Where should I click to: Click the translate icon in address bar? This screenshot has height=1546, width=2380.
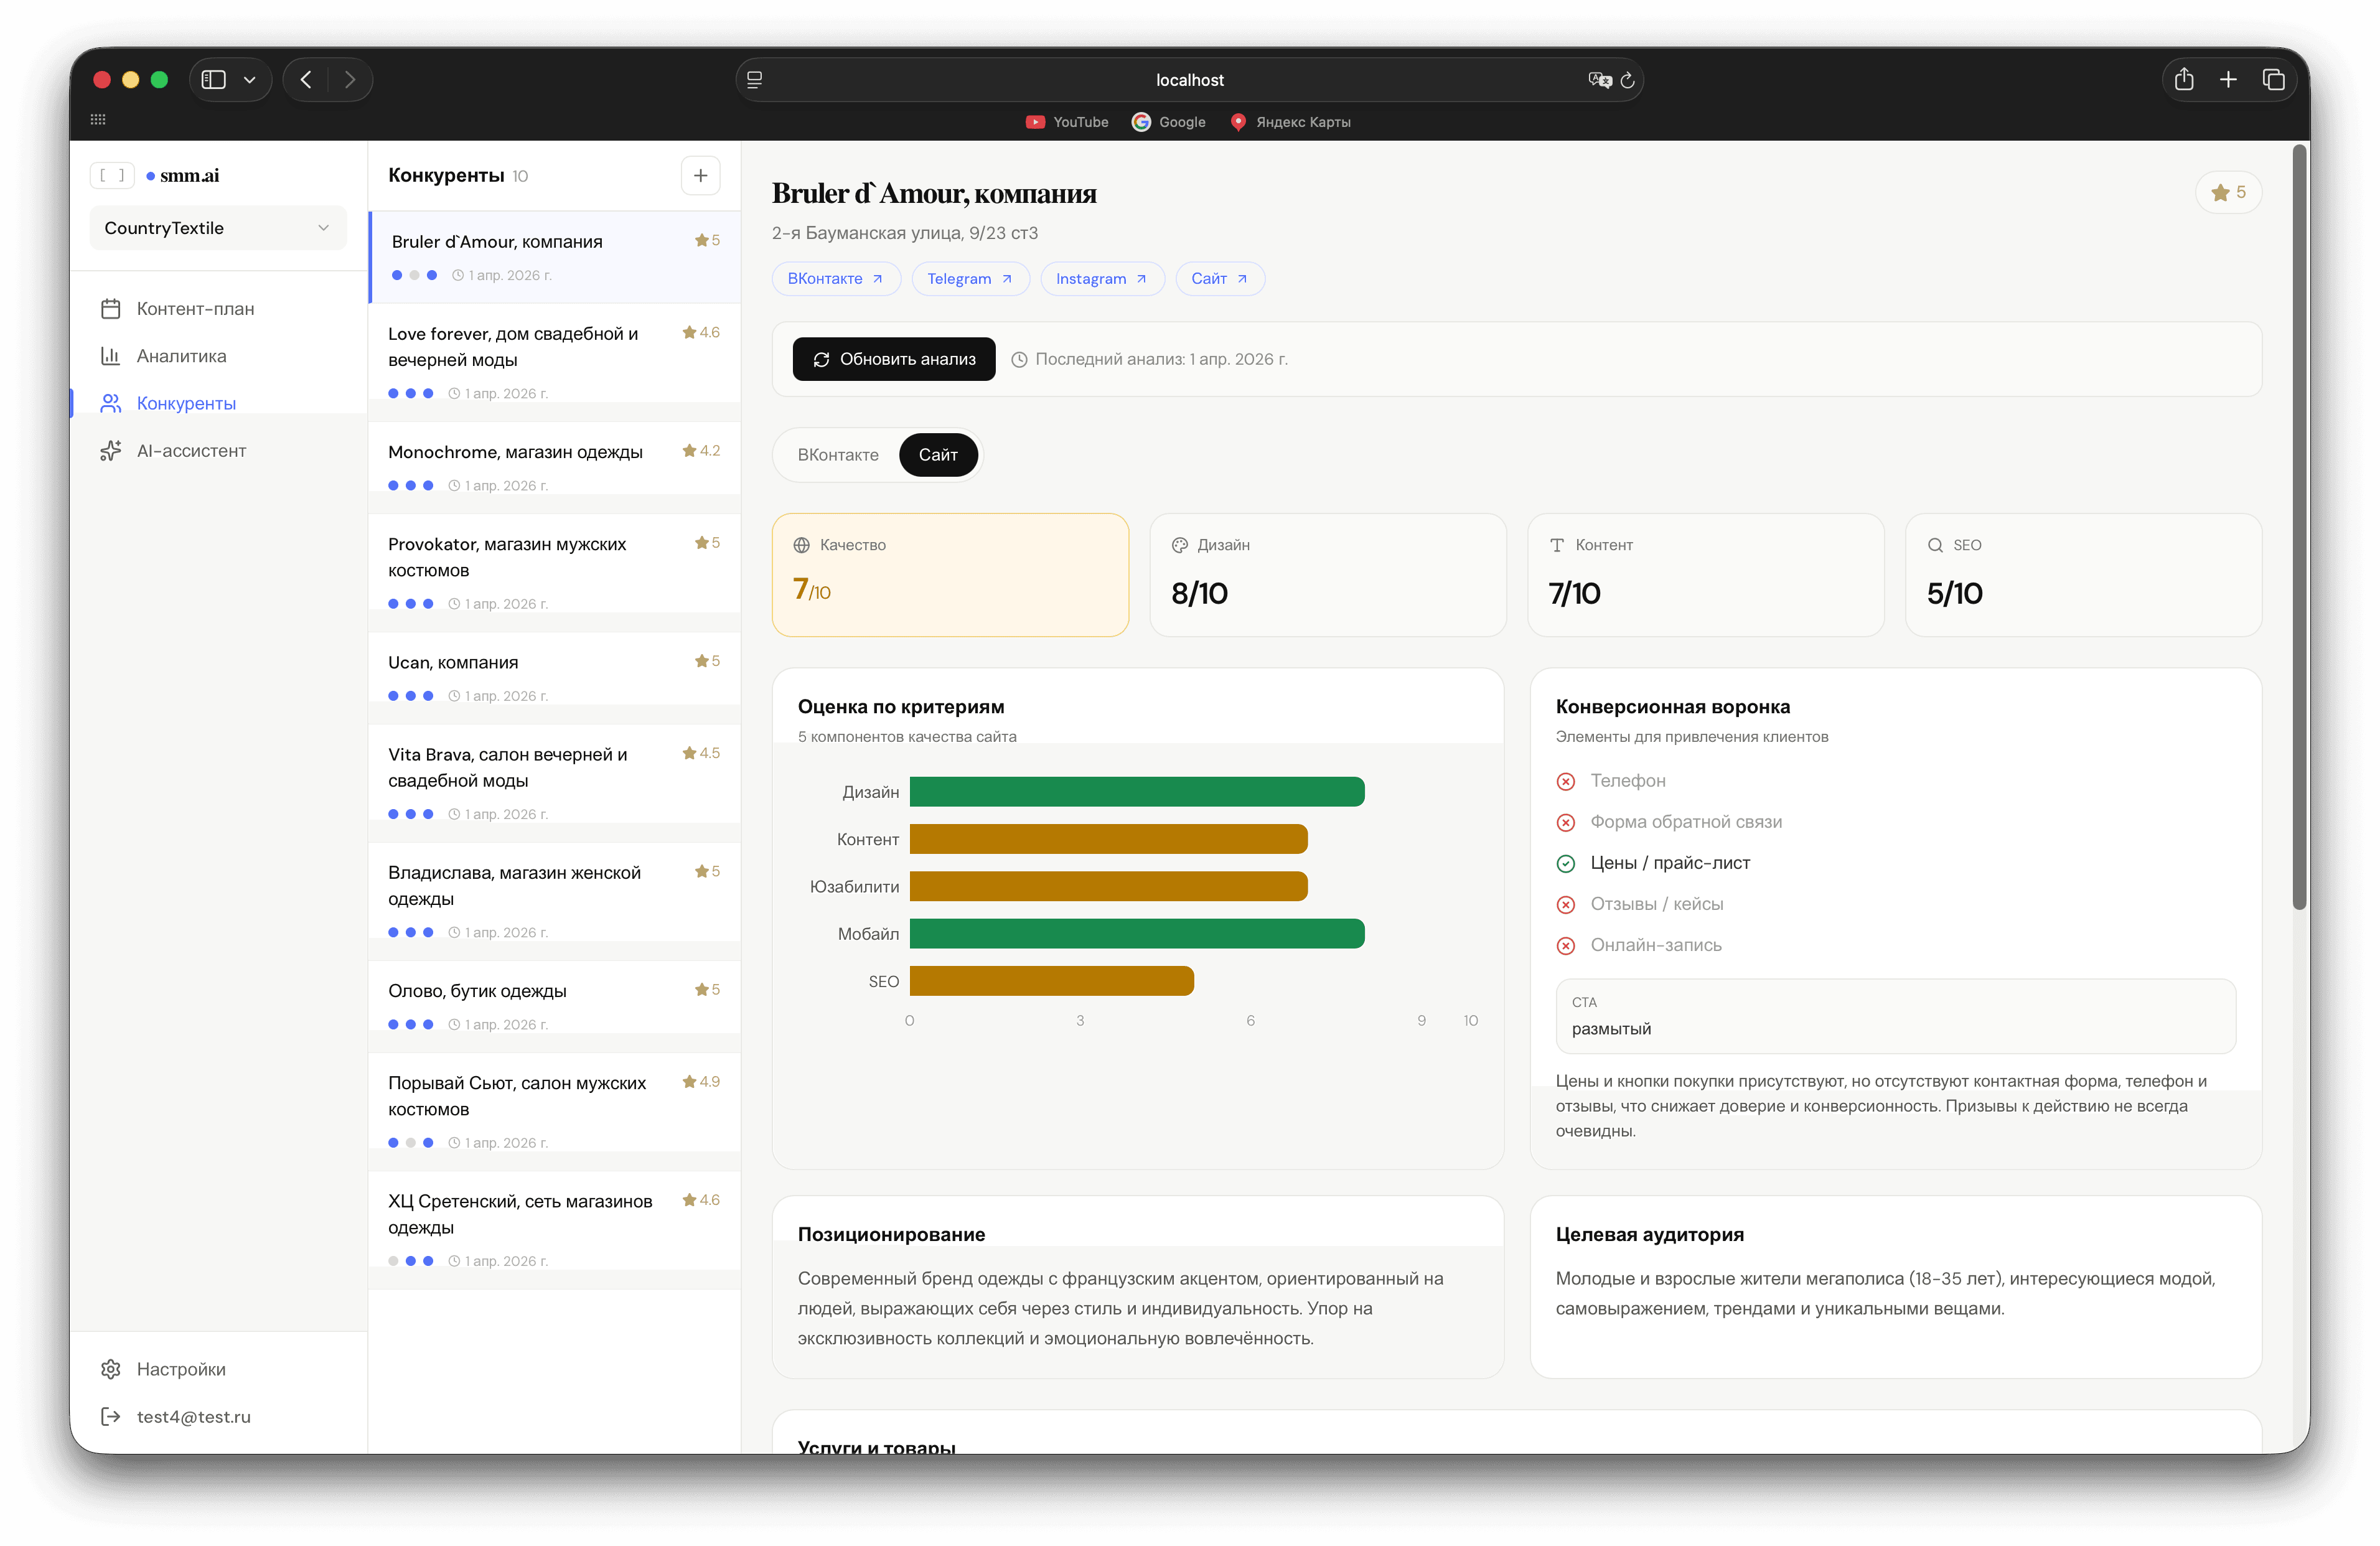(1600, 80)
